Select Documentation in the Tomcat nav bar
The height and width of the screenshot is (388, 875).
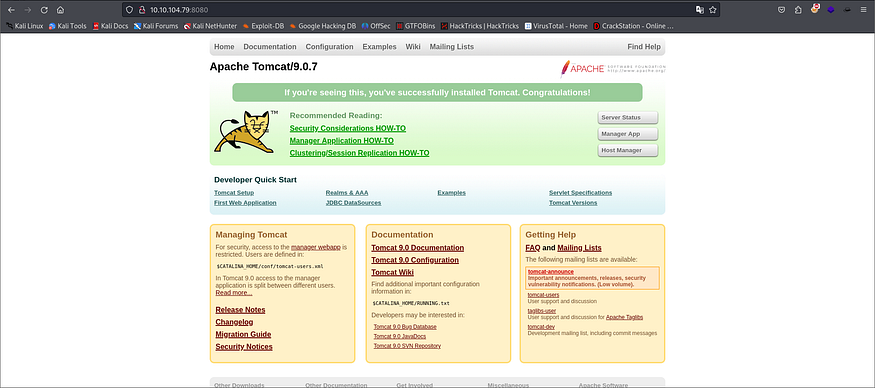click(270, 47)
